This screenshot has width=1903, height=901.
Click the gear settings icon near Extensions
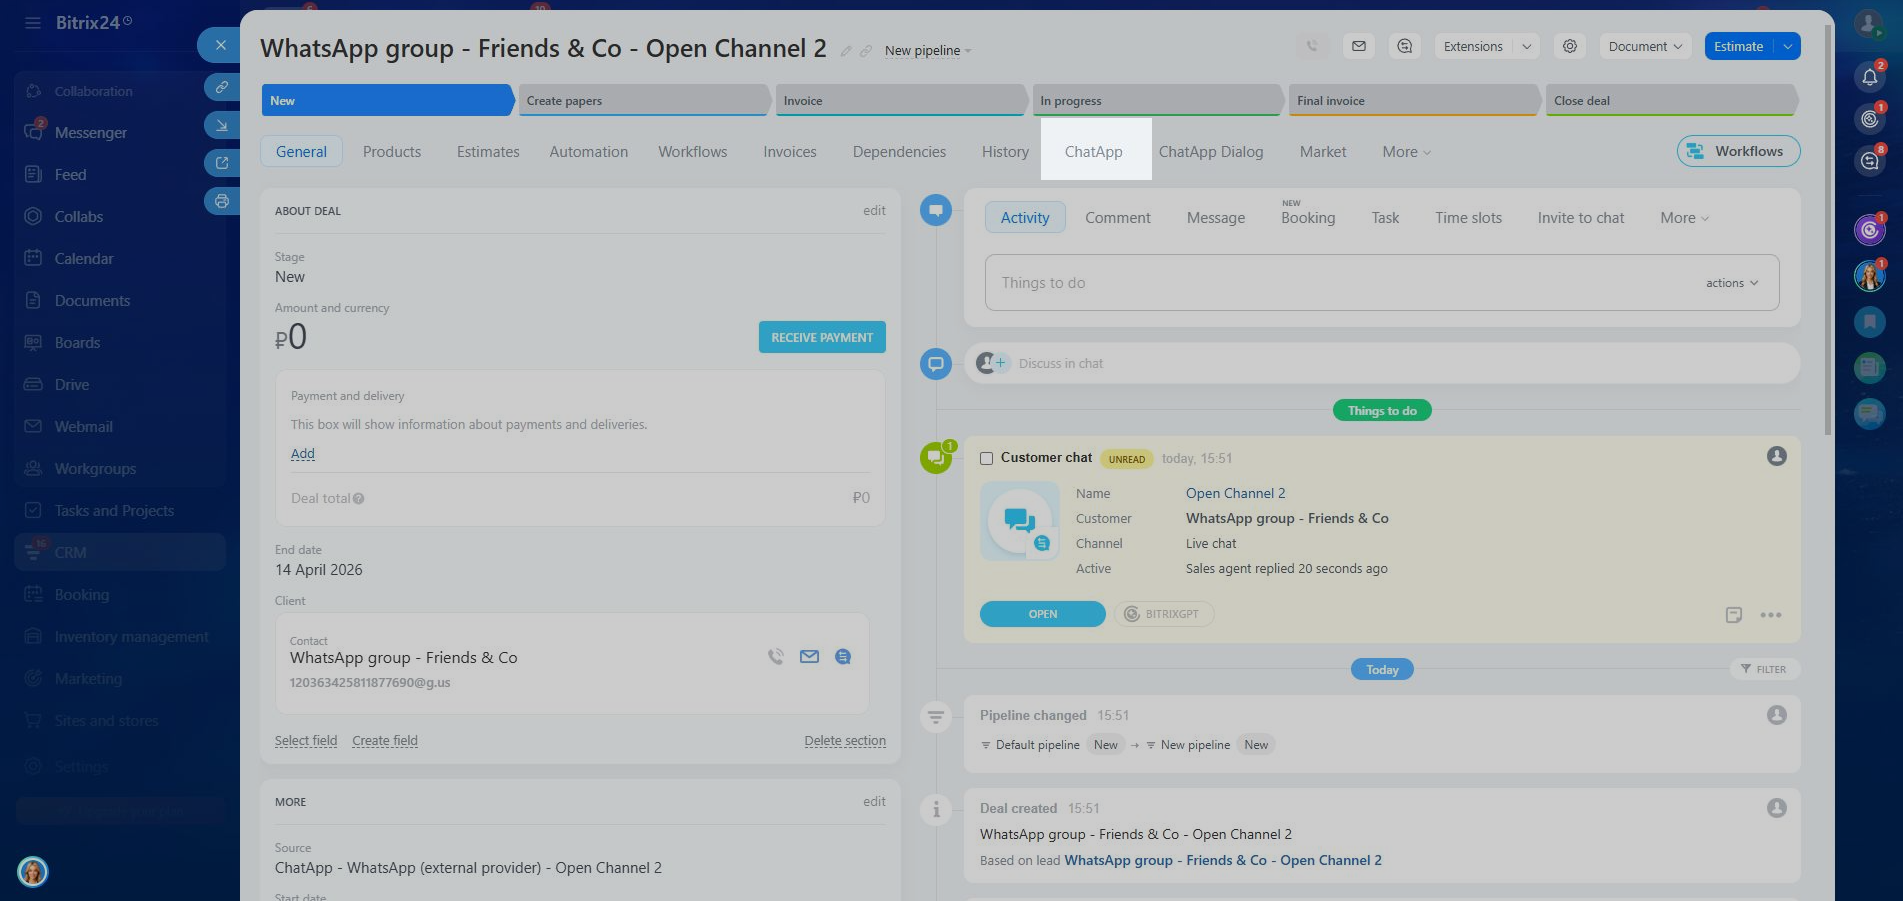1569,46
